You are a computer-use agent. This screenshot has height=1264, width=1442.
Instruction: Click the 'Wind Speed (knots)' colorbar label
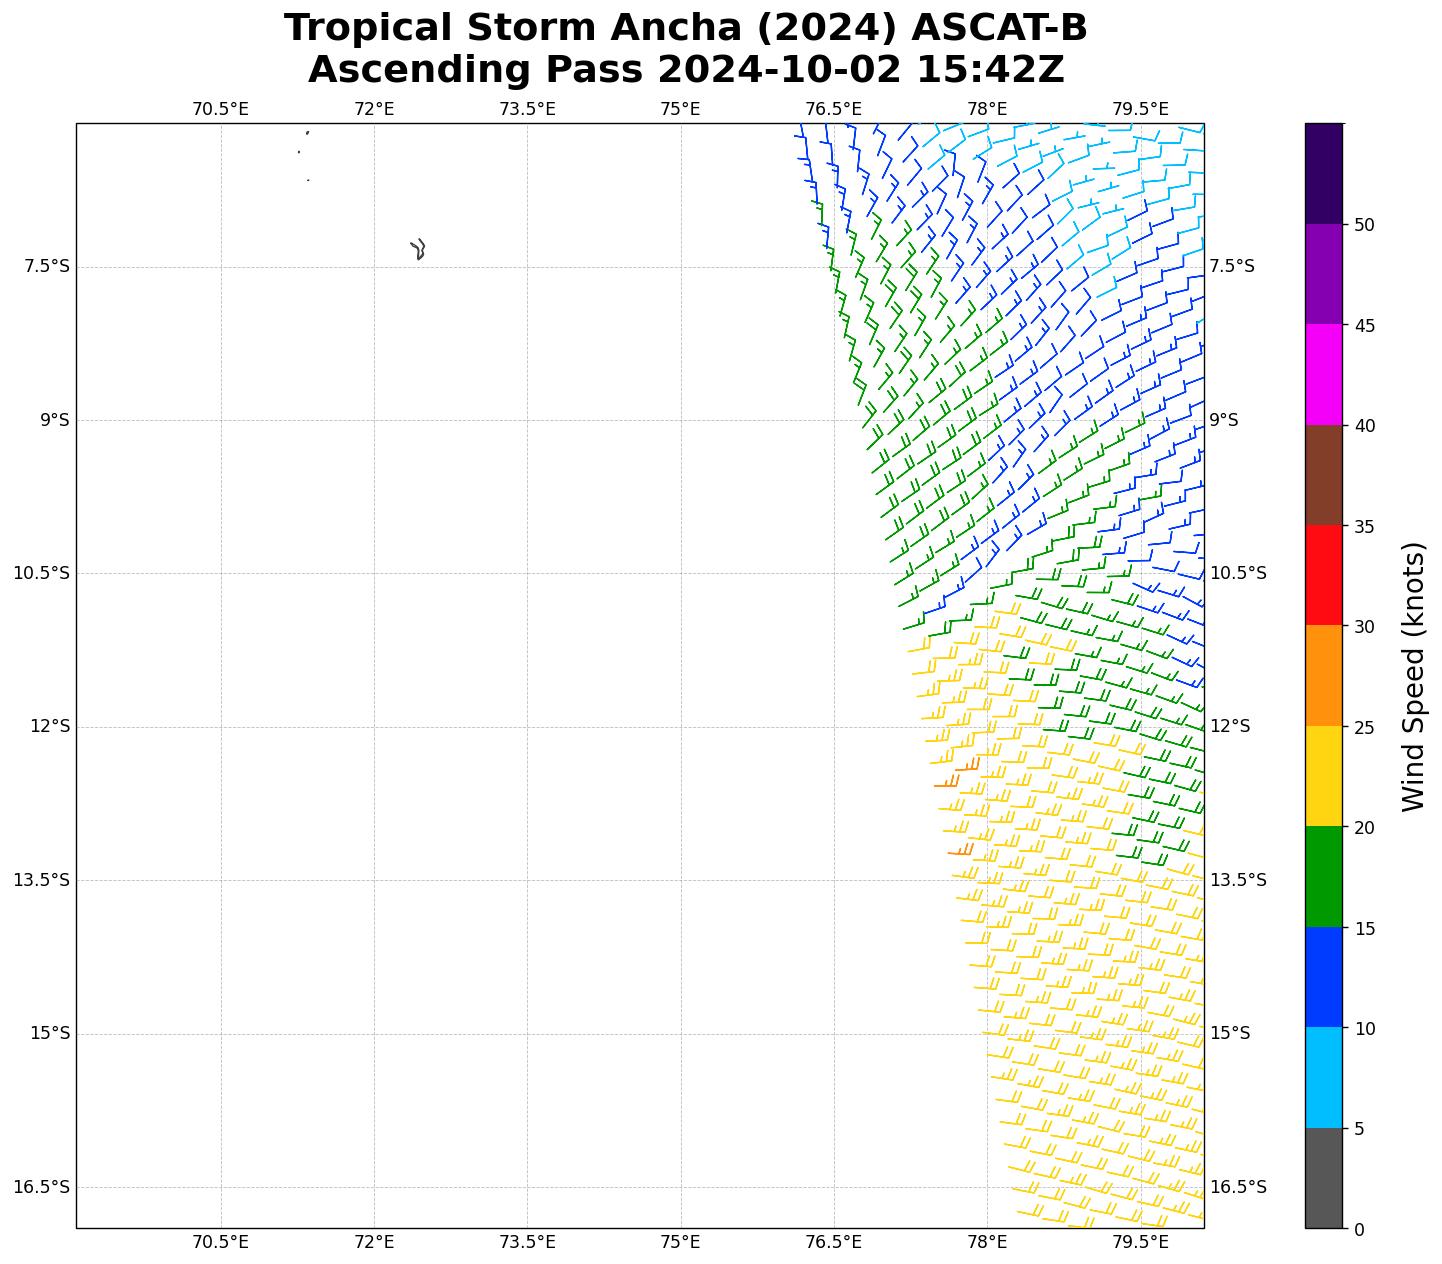[1412, 676]
